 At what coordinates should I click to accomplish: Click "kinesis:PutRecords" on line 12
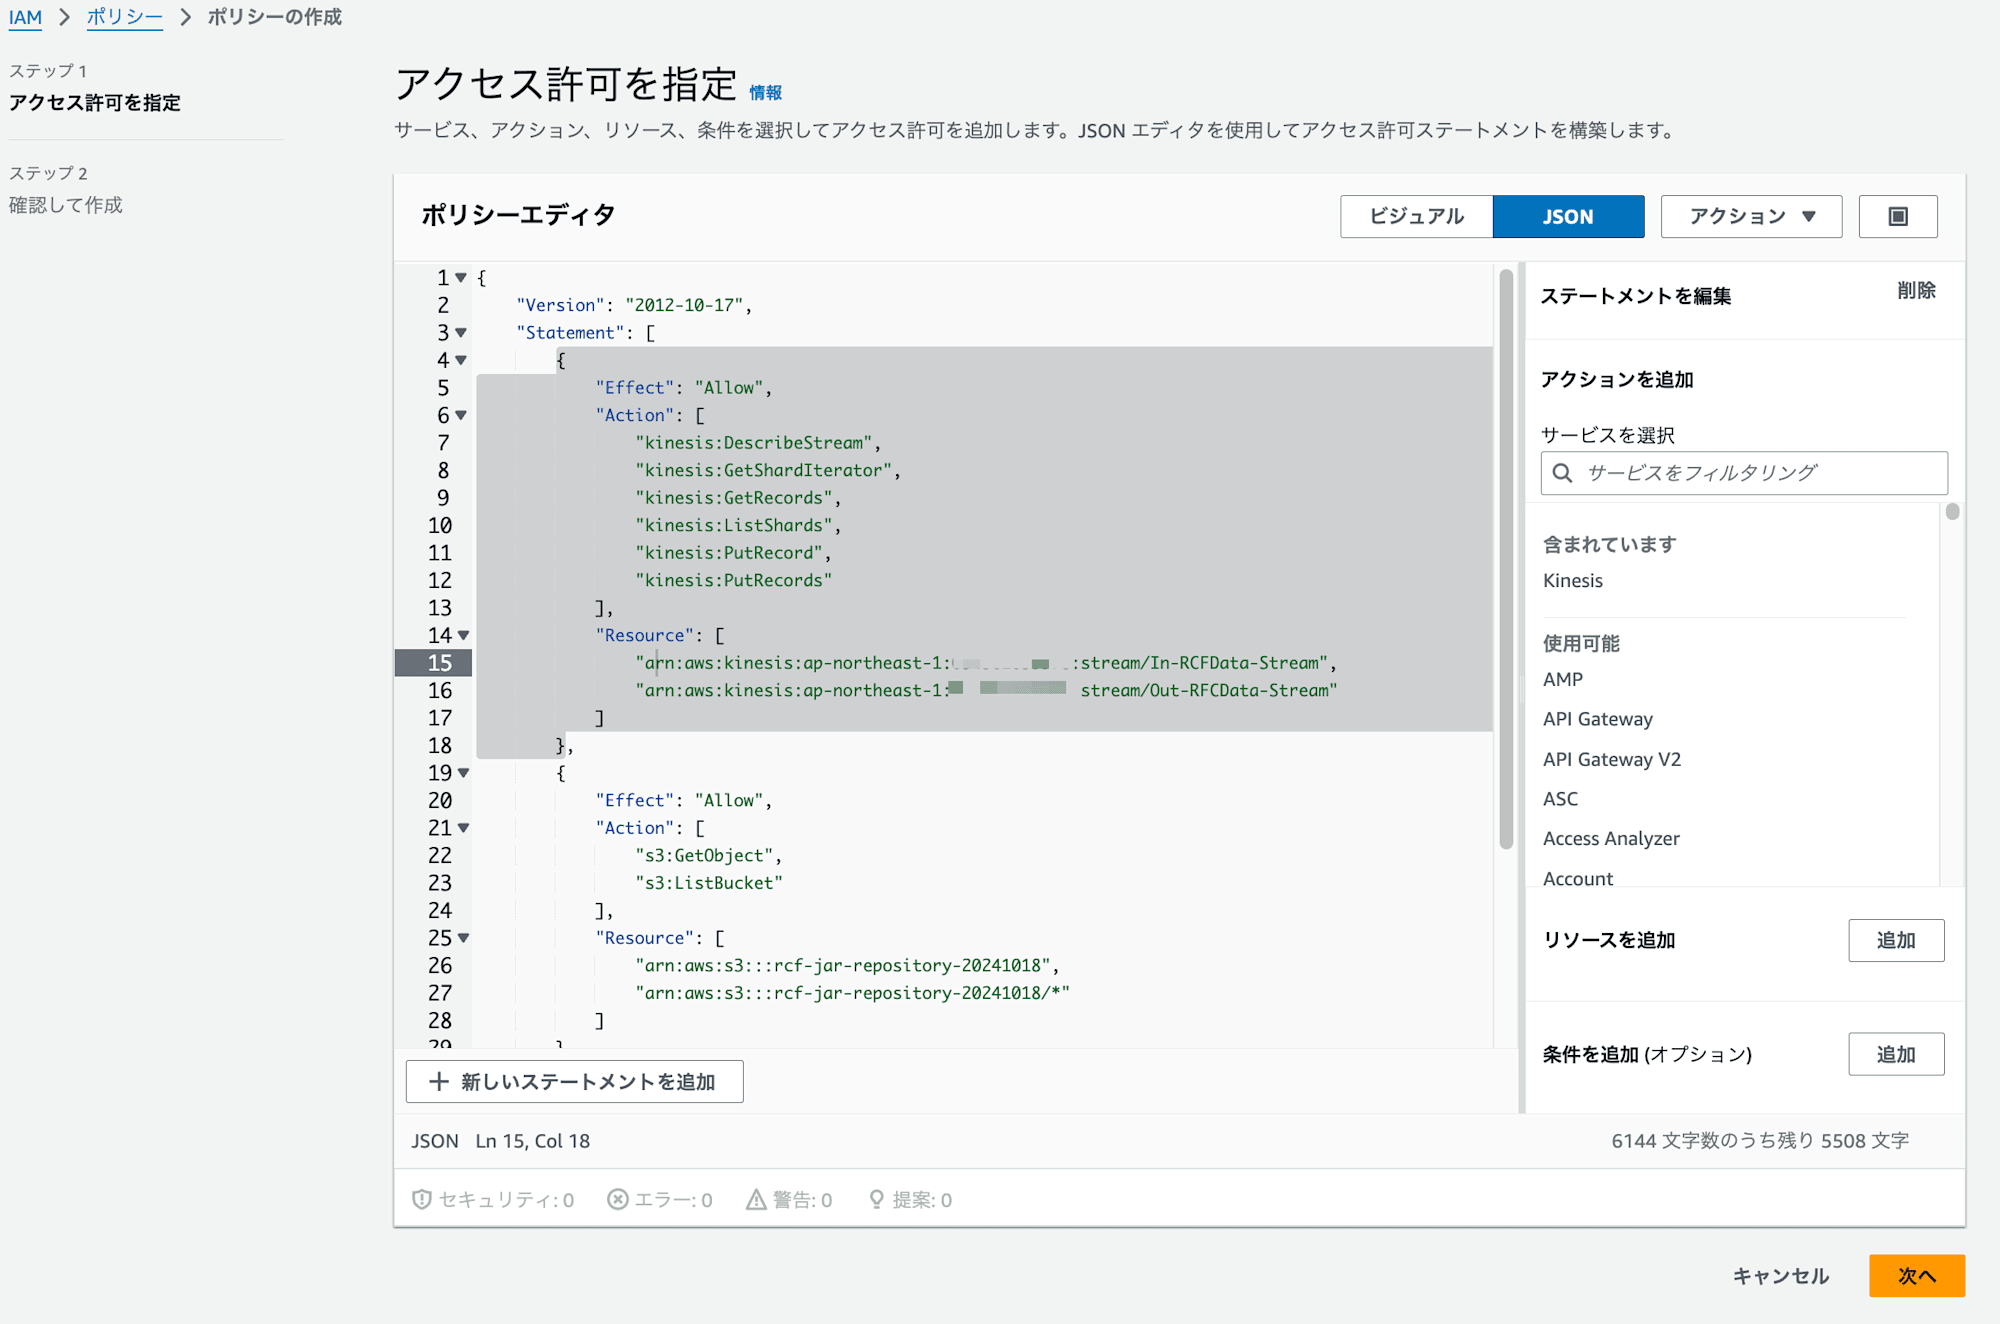(x=733, y=580)
